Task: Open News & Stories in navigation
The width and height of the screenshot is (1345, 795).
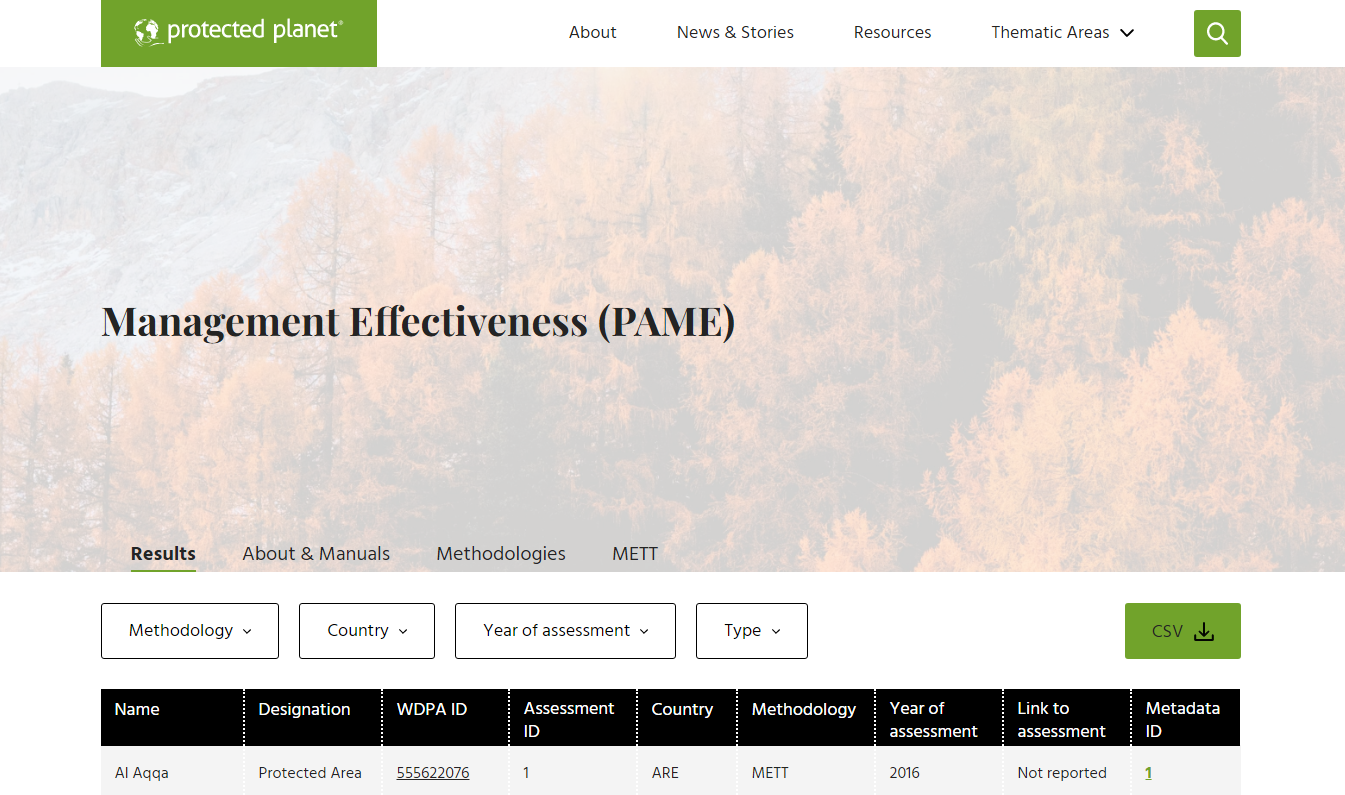Action: point(735,32)
